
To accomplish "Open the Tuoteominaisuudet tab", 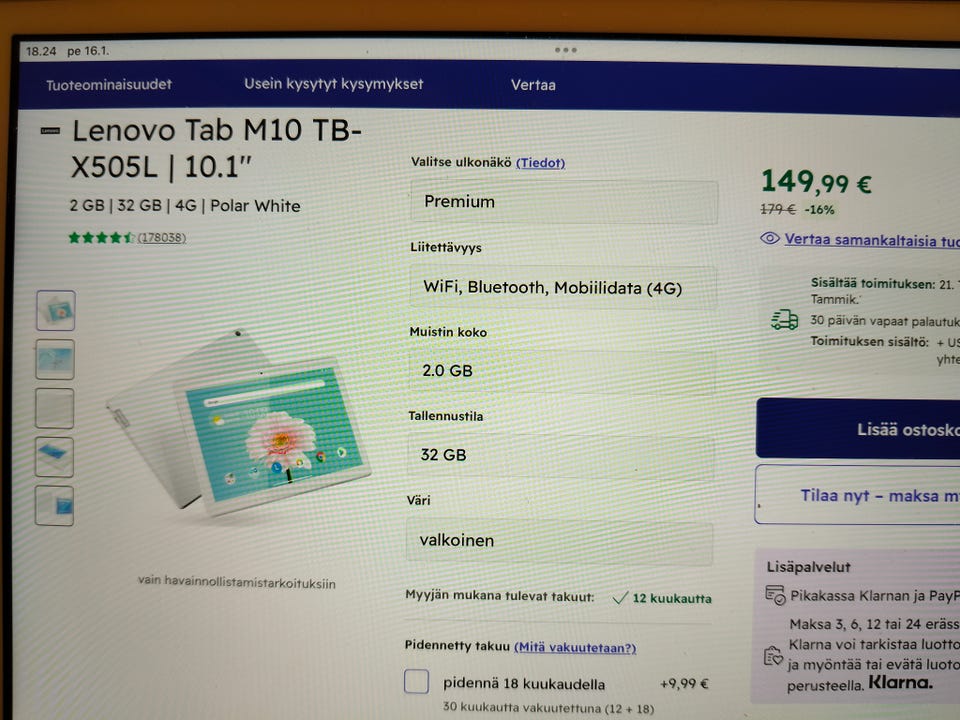I will click(109, 84).
